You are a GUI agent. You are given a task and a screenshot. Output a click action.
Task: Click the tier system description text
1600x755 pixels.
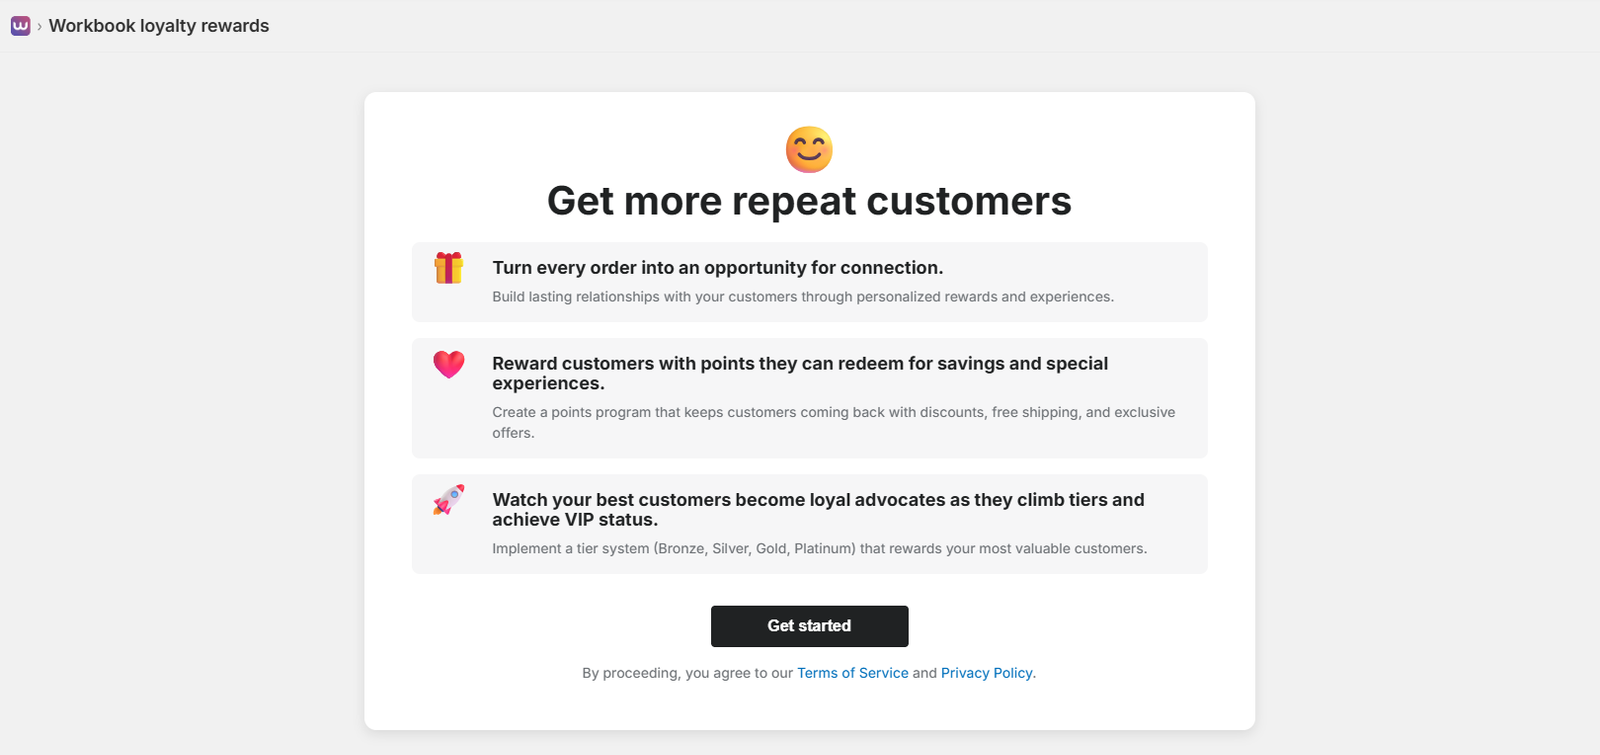pos(819,548)
